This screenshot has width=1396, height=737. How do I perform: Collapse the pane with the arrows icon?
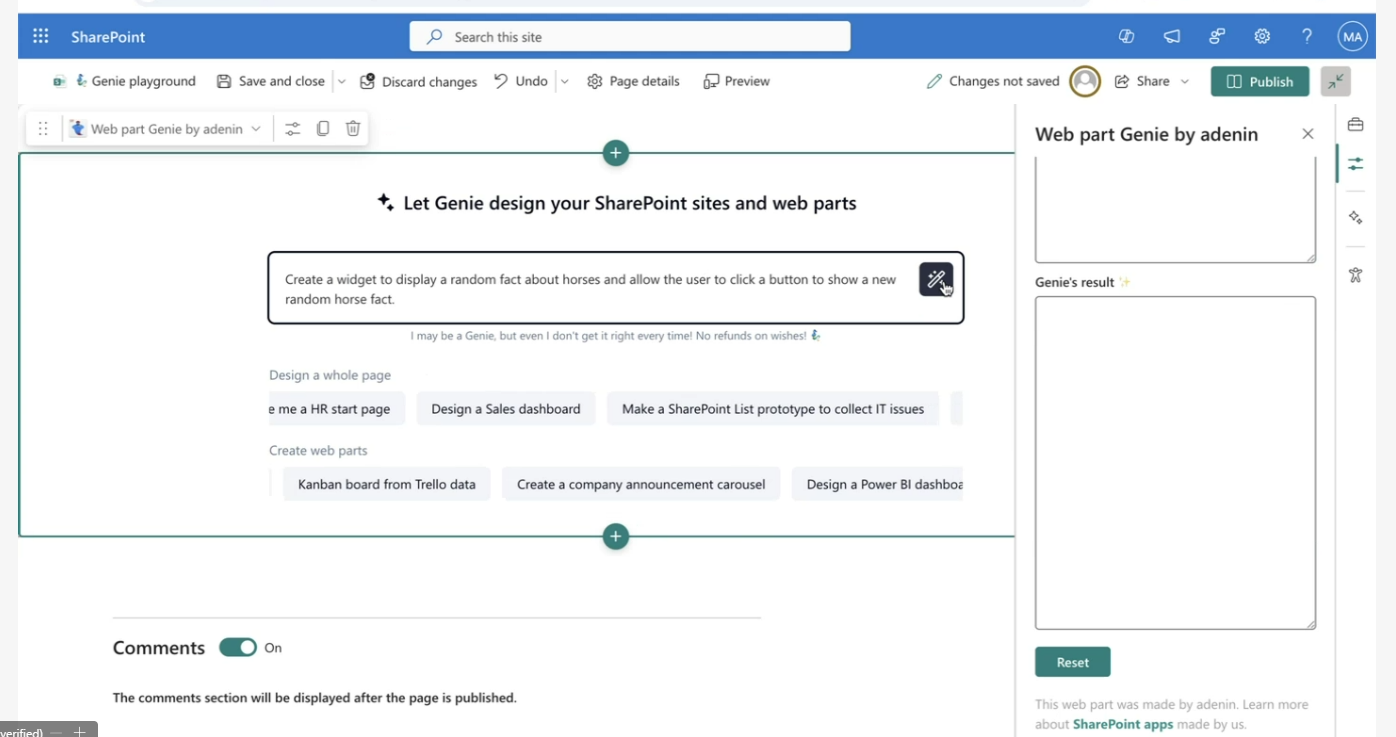pos(1335,81)
